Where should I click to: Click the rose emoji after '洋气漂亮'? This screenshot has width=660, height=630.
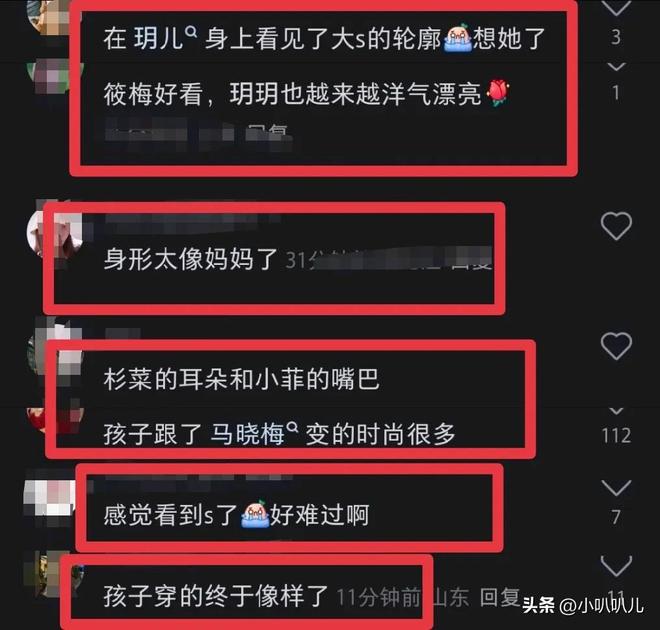tap(498, 93)
